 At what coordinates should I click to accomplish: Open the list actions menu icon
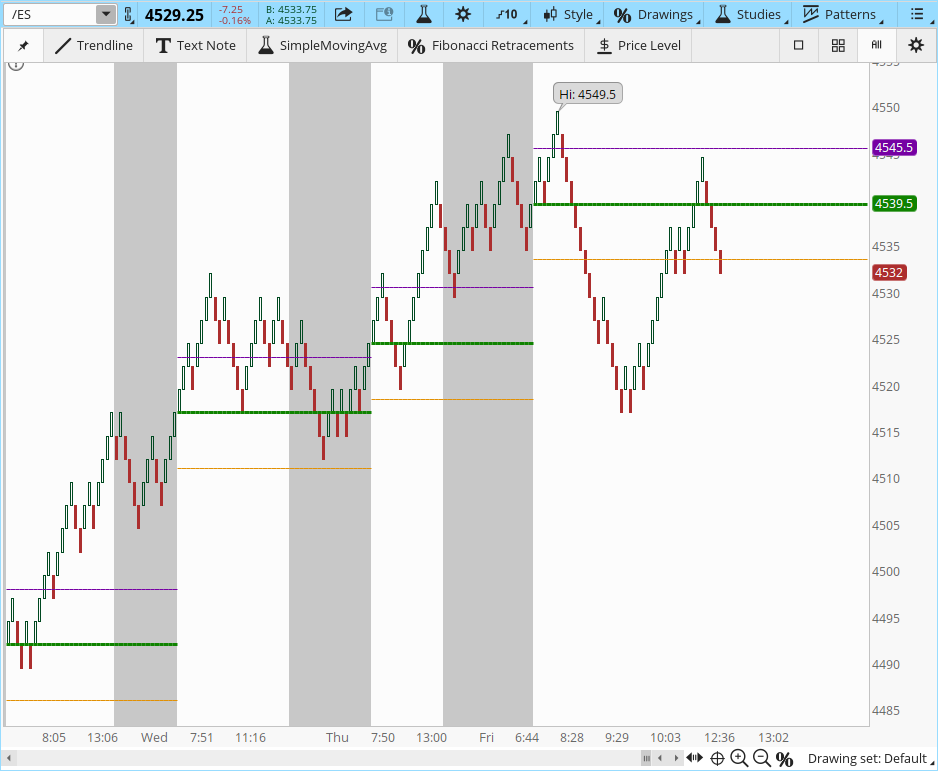pyautogui.click(x=916, y=14)
